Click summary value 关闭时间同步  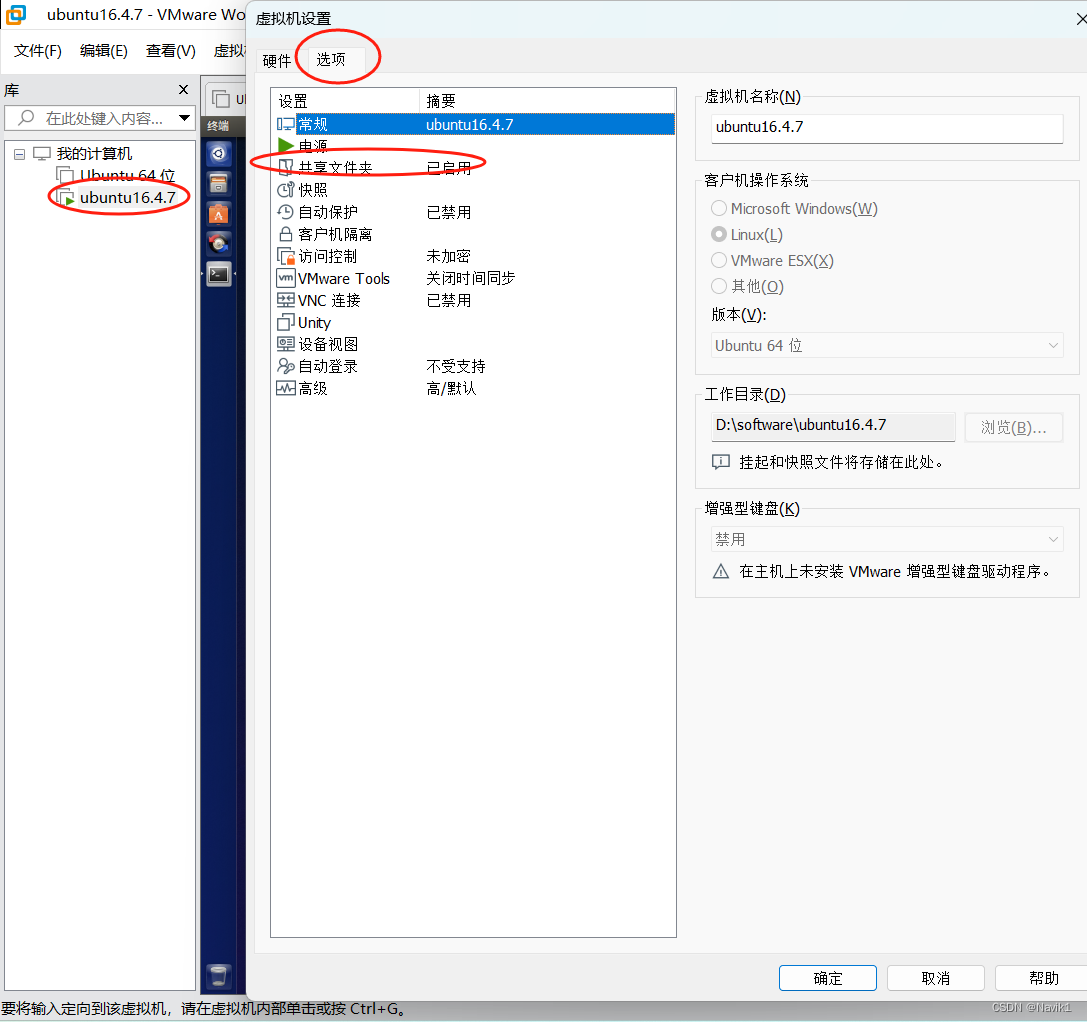click(x=470, y=278)
